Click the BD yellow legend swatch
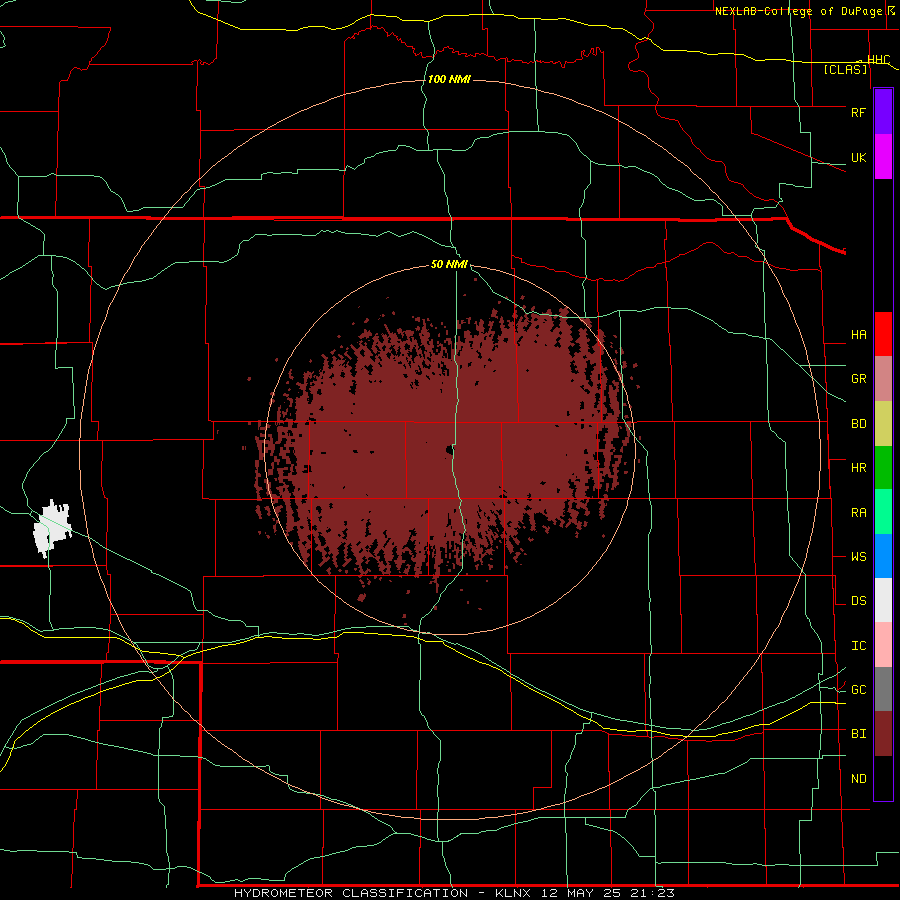The height and width of the screenshot is (900, 900). click(x=883, y=424)
